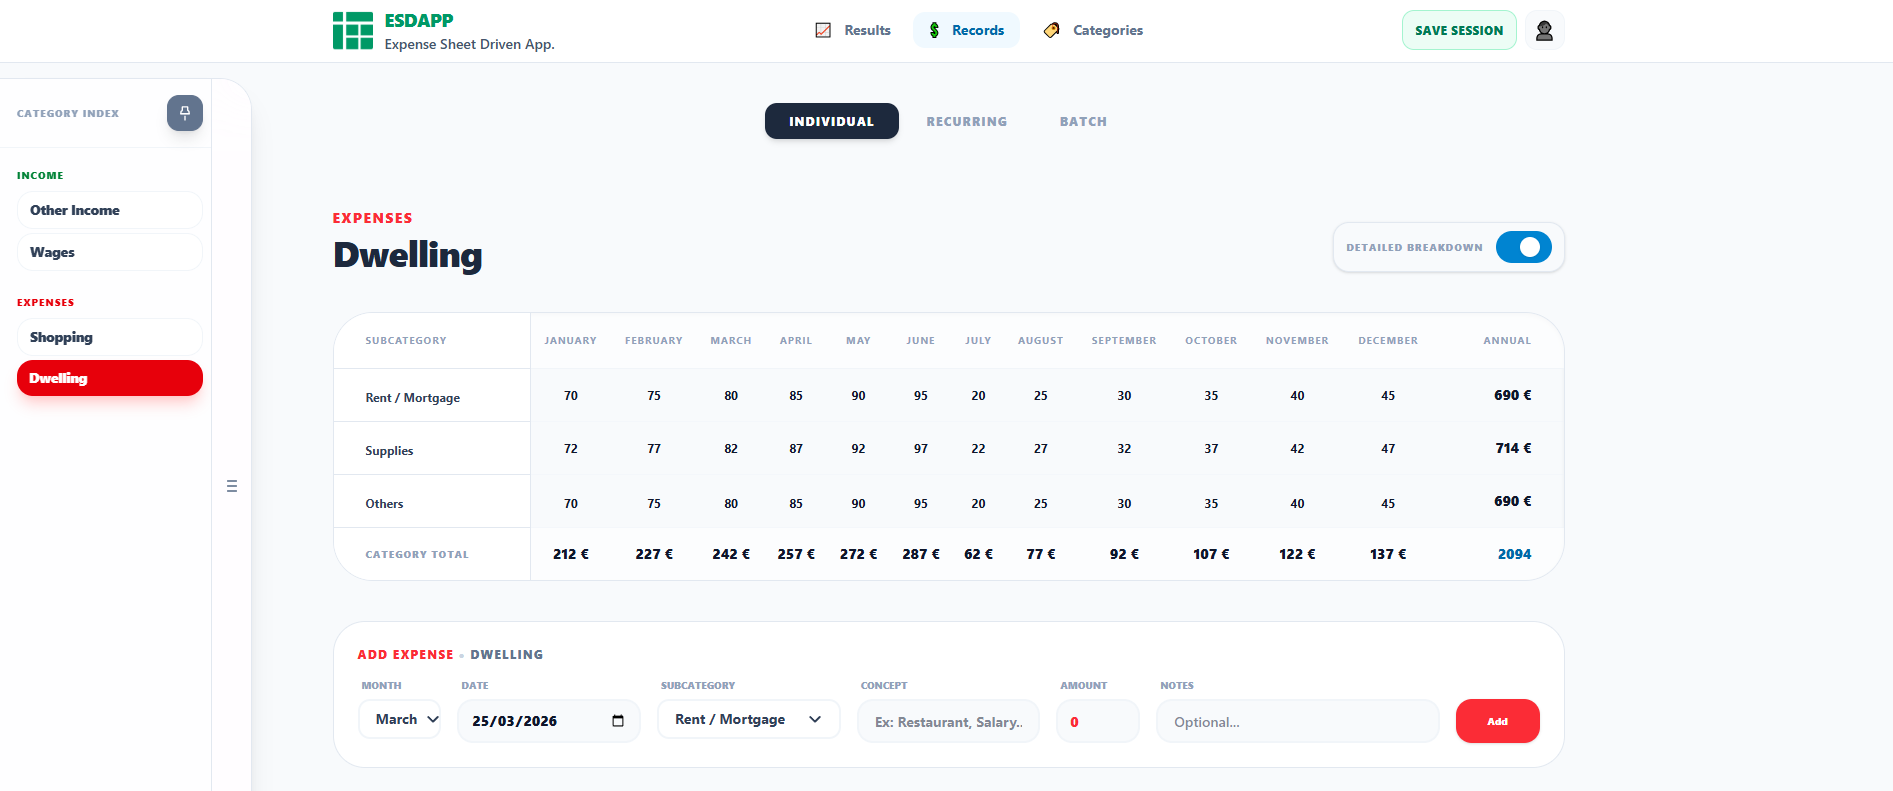Click Supplies July value 22
This screenshot has height=791, width=1893.
978,449
